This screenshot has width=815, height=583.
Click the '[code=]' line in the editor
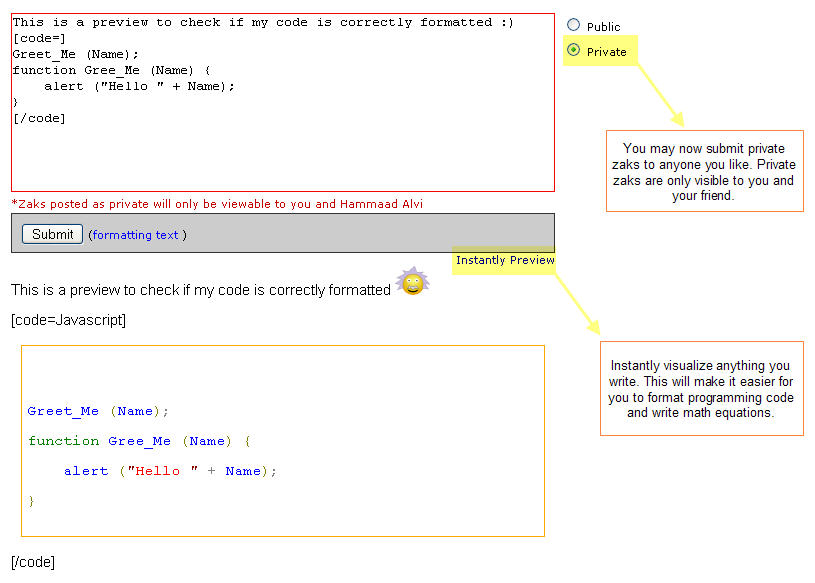pos(40,38)
